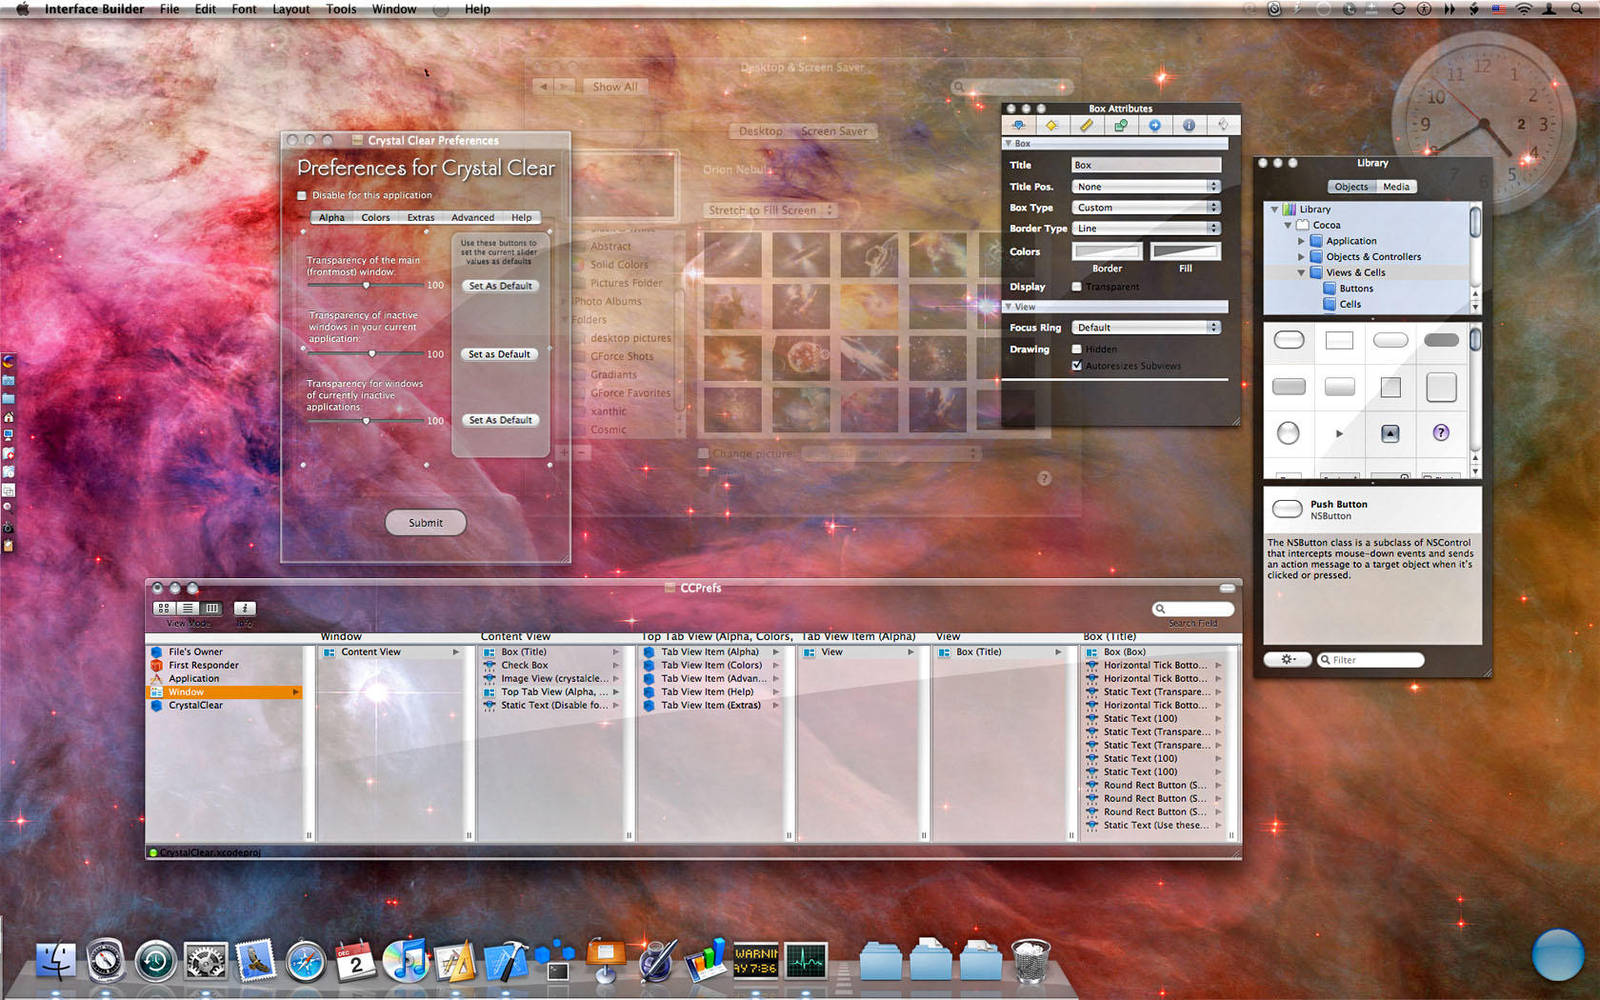Image resolution: width=1600 pixels, height=1000 pixels.
Task: Click the Fill color well
Action: [x=1186, y=252]
